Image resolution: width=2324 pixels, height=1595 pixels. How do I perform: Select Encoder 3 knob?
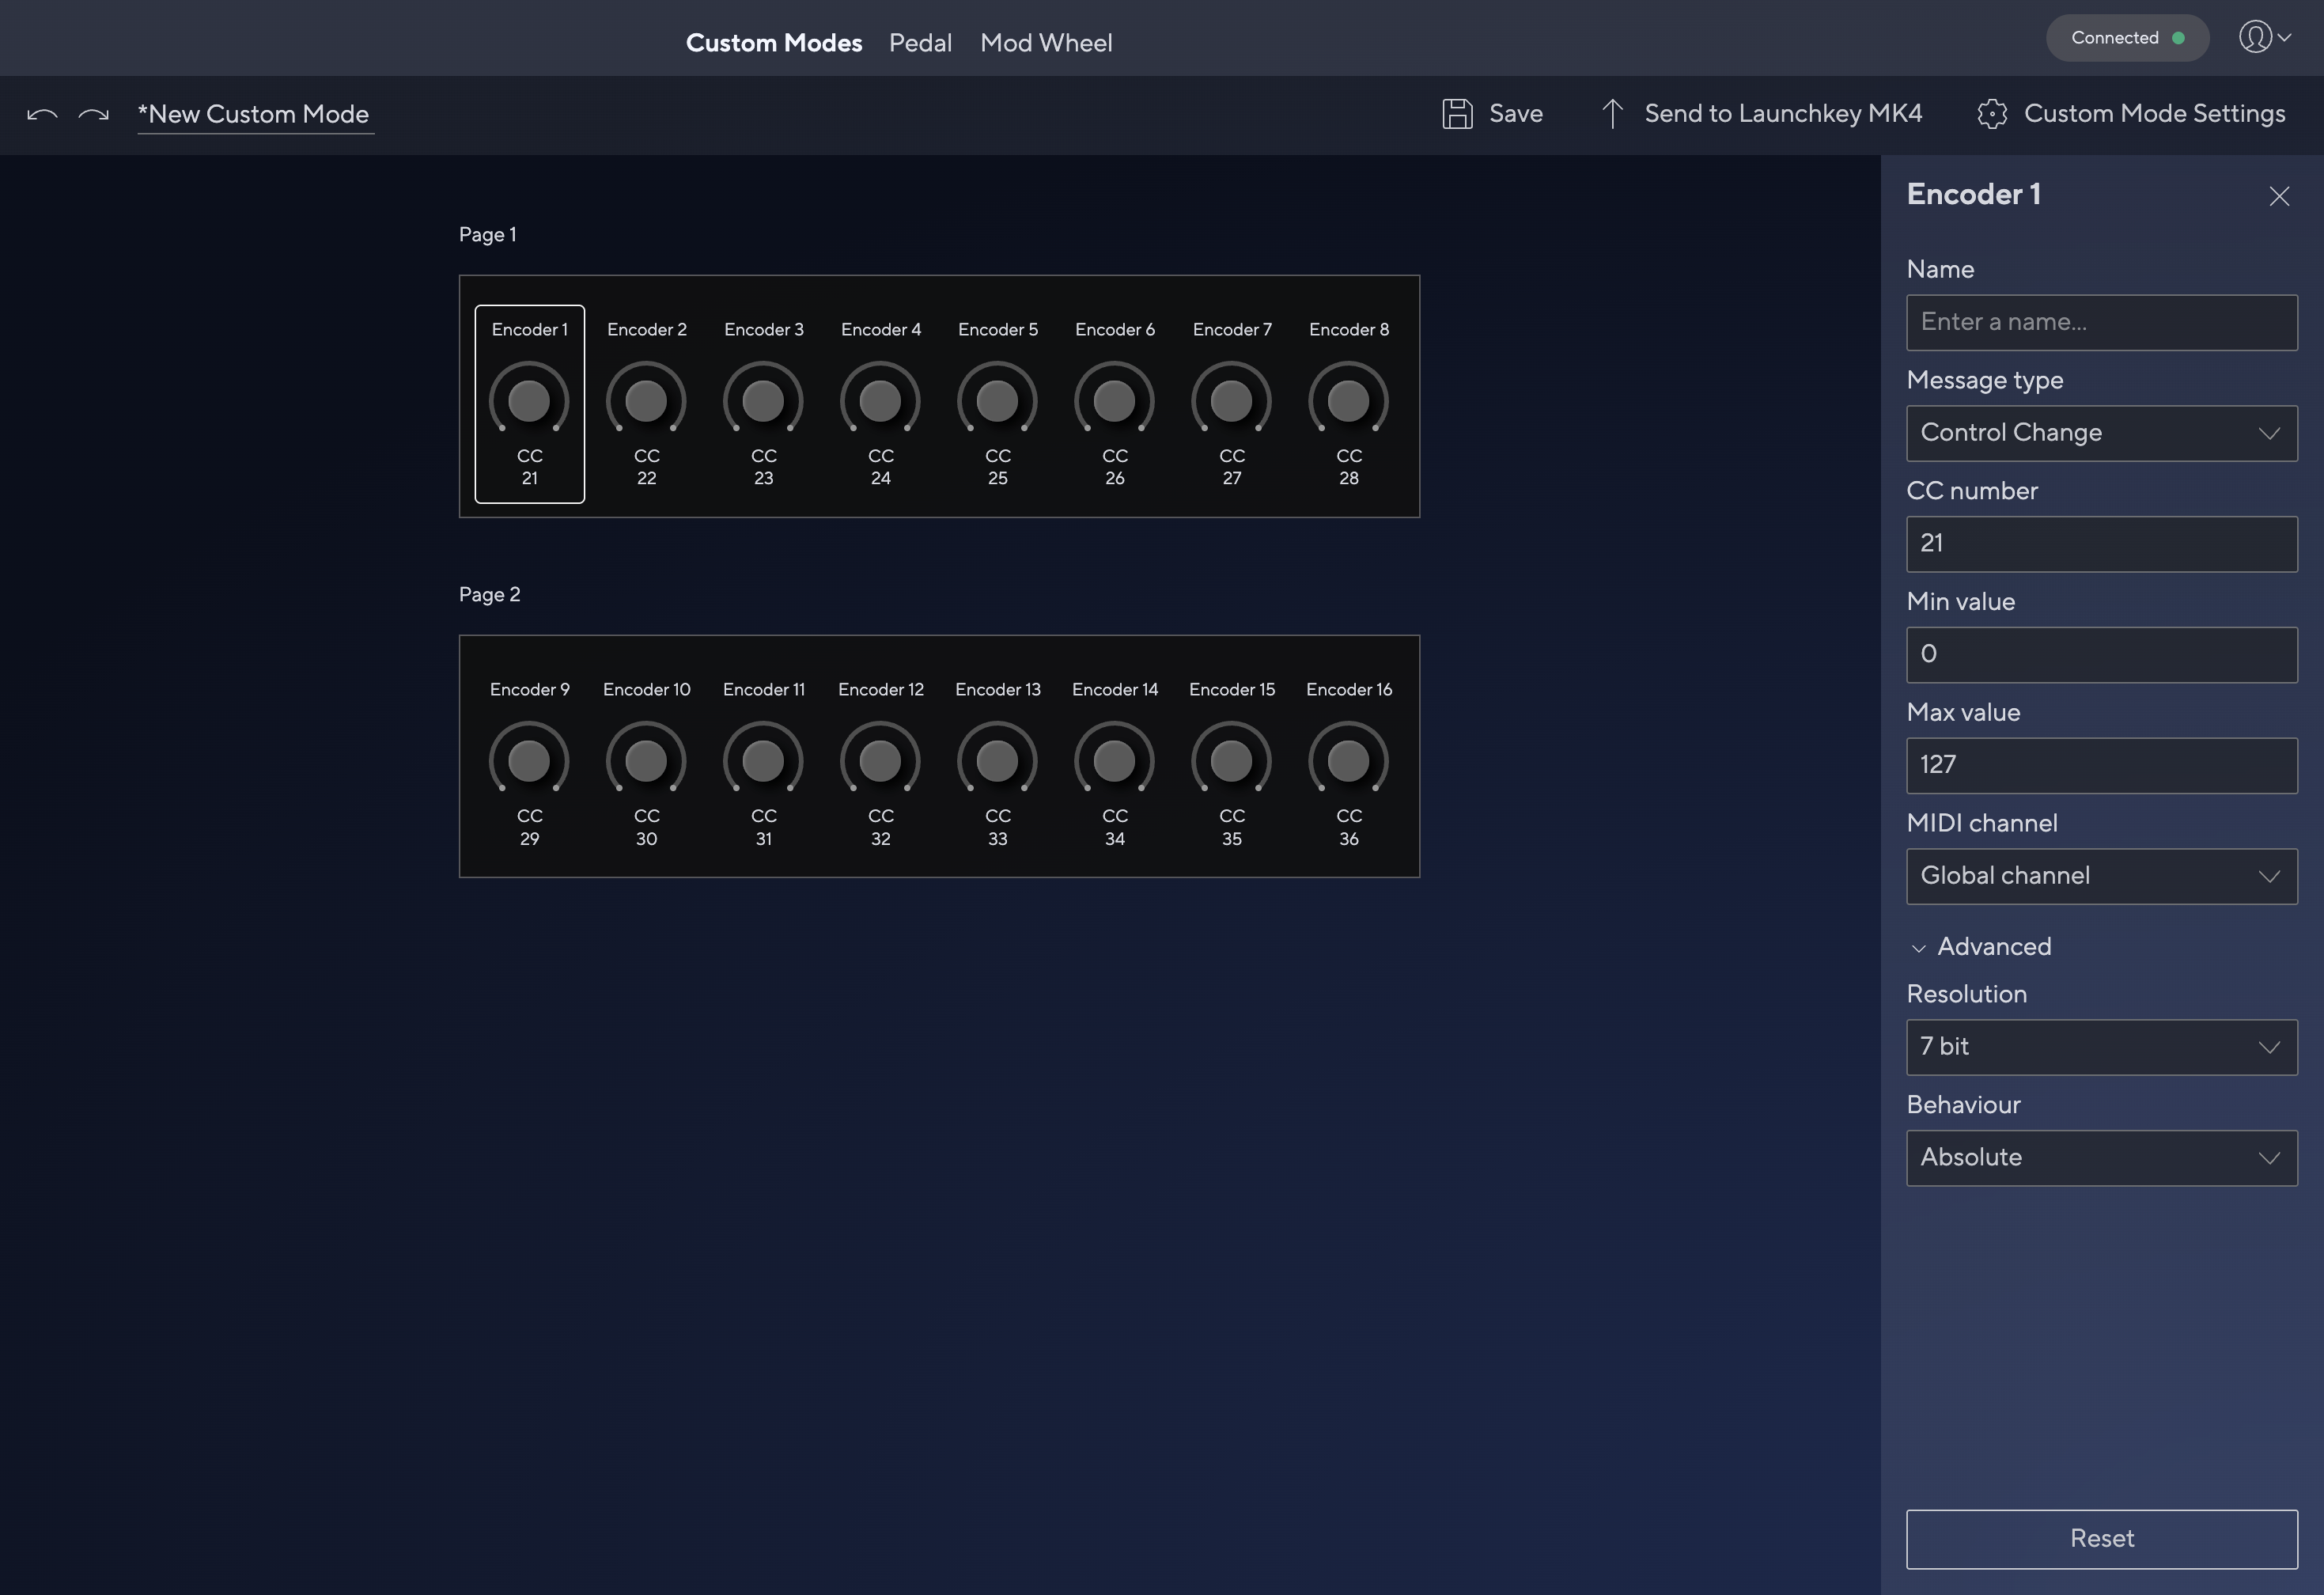pyautogui.click(x=763, y=400)
